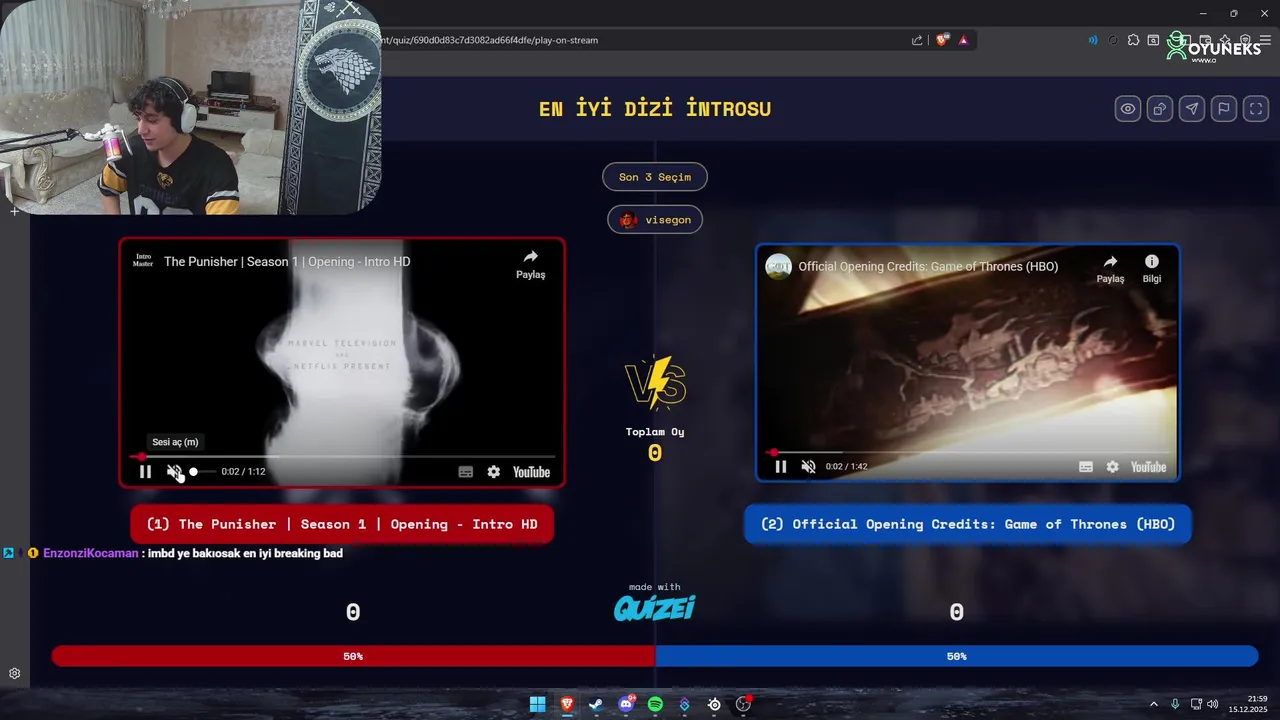Viewport: 1280px width, 720px height.
Task: Open the Brave Rewards triangle icon
Action: 963,40
